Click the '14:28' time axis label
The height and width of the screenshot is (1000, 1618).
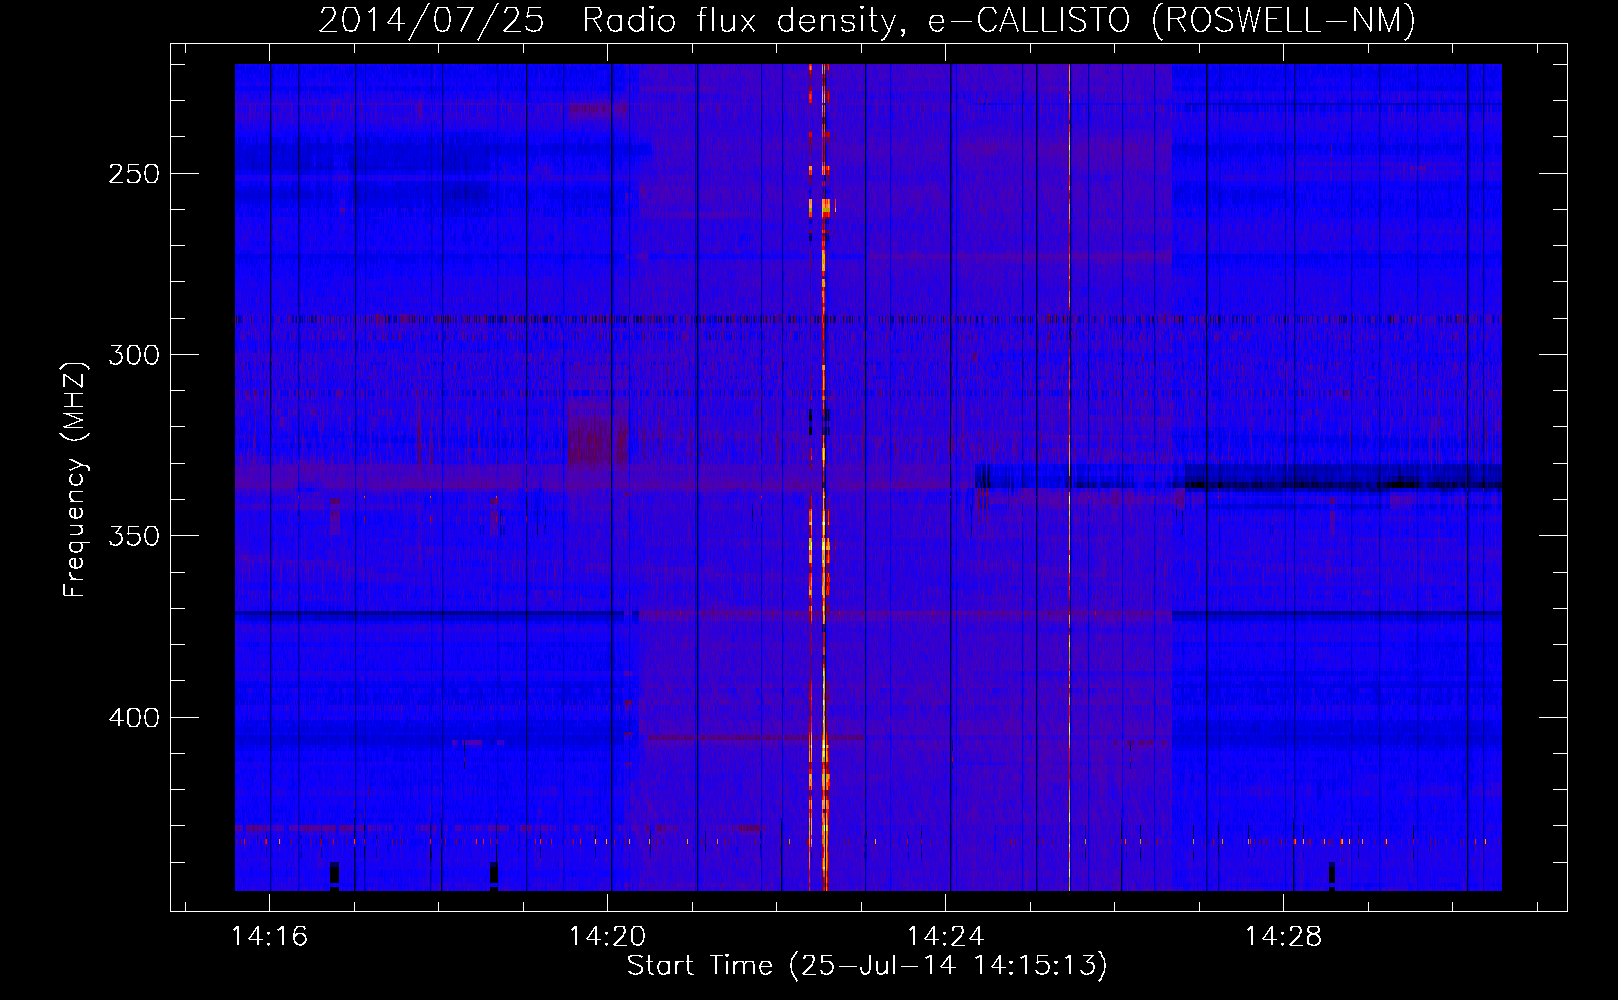point(1283,937)
